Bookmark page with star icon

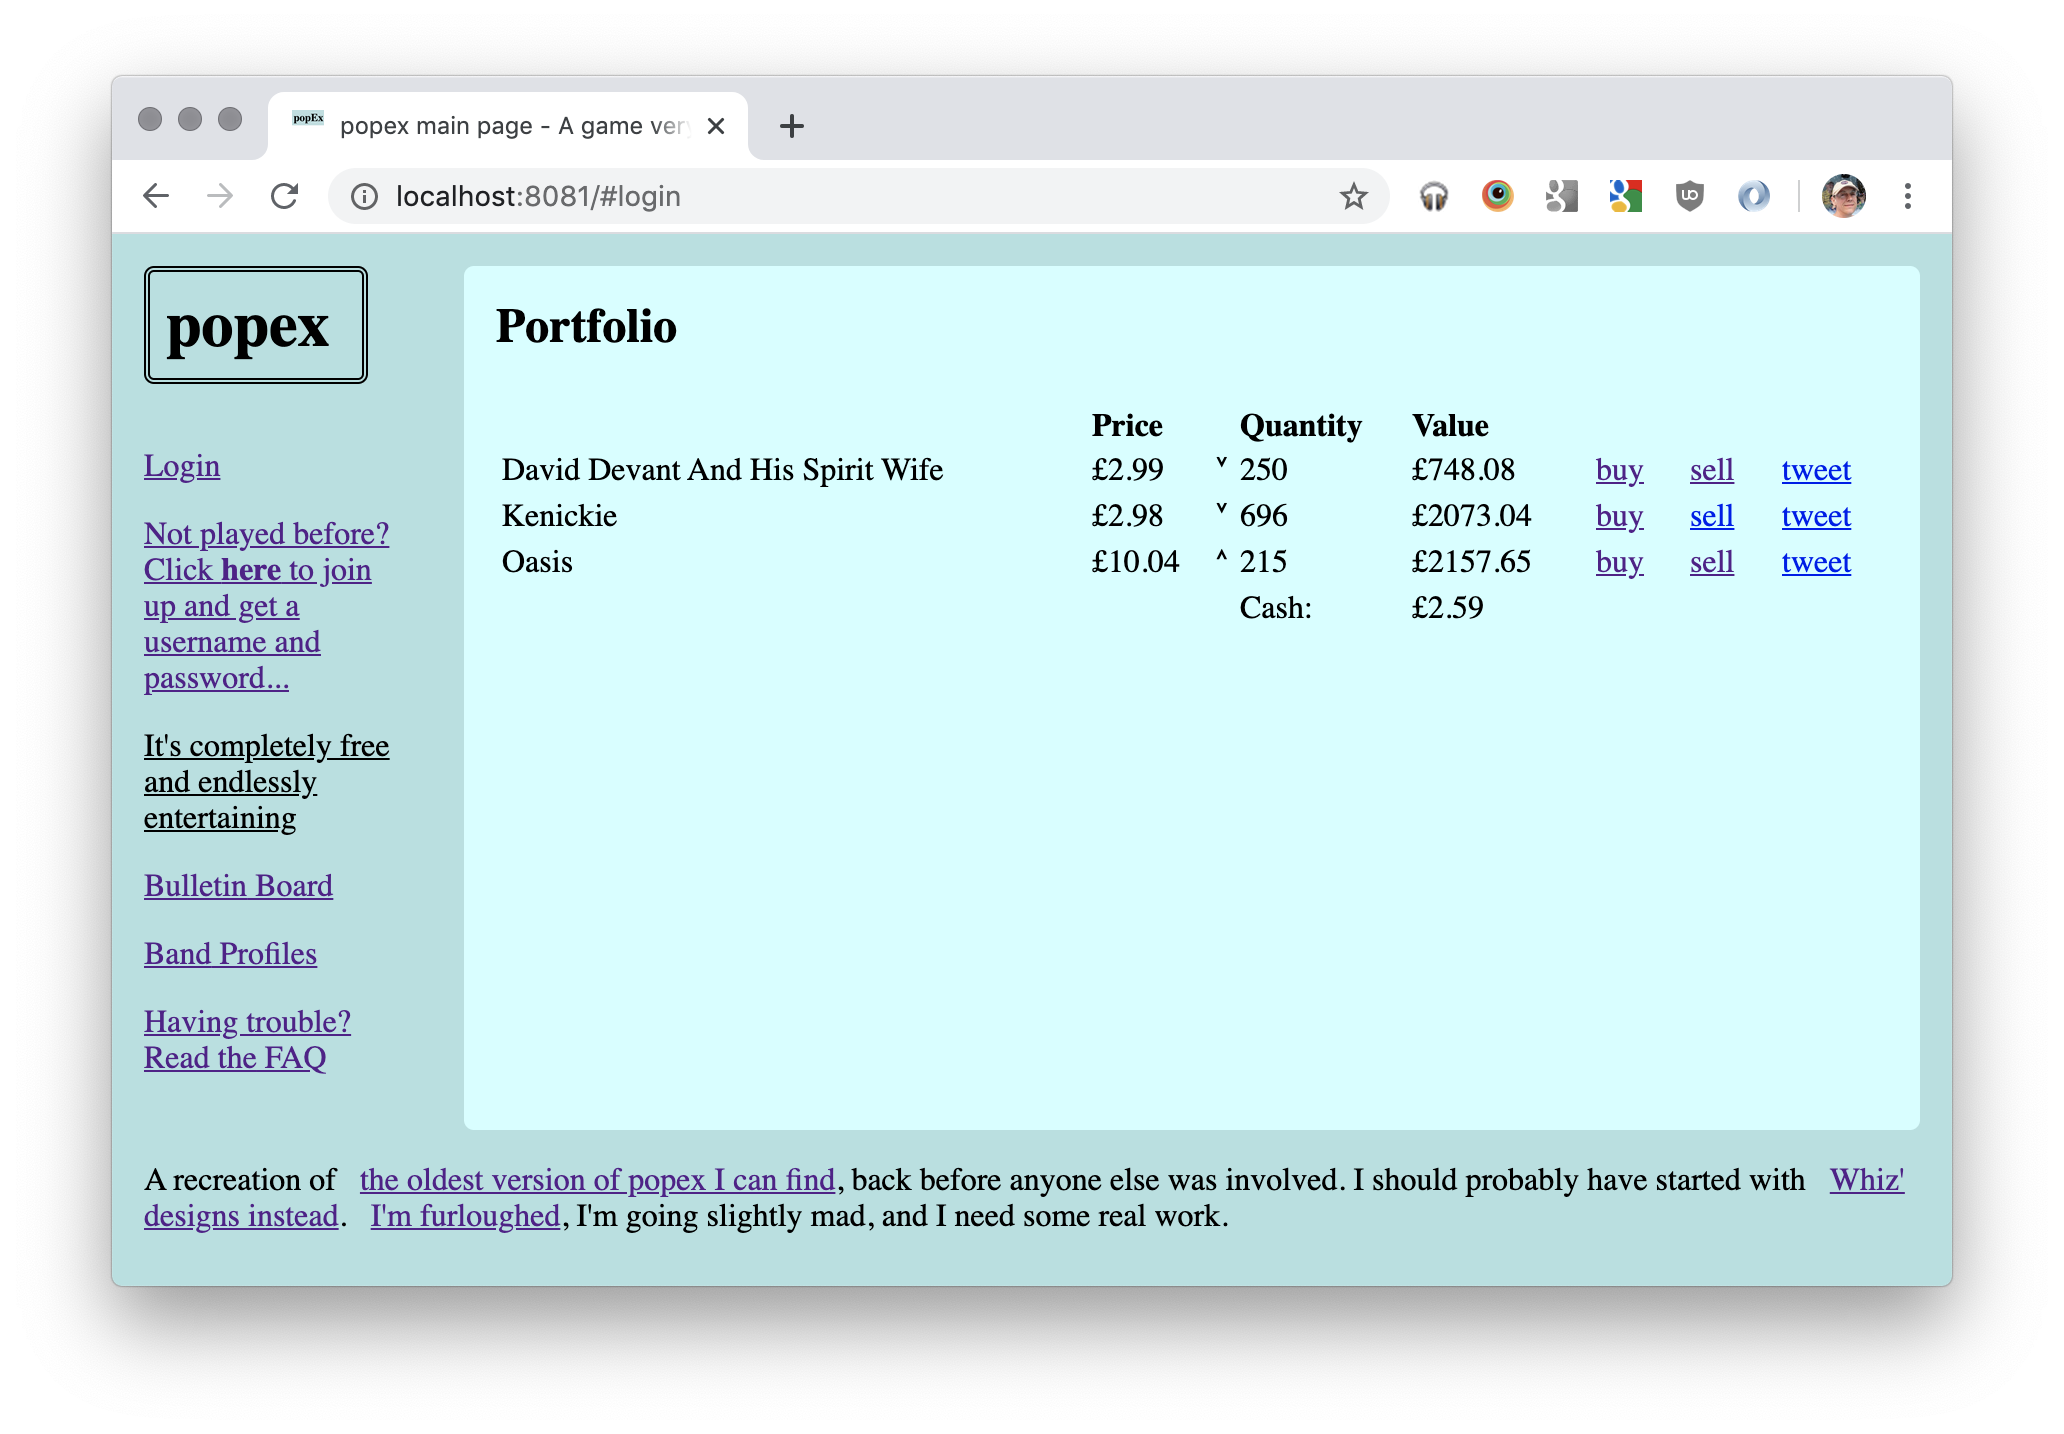(1353, 196)
